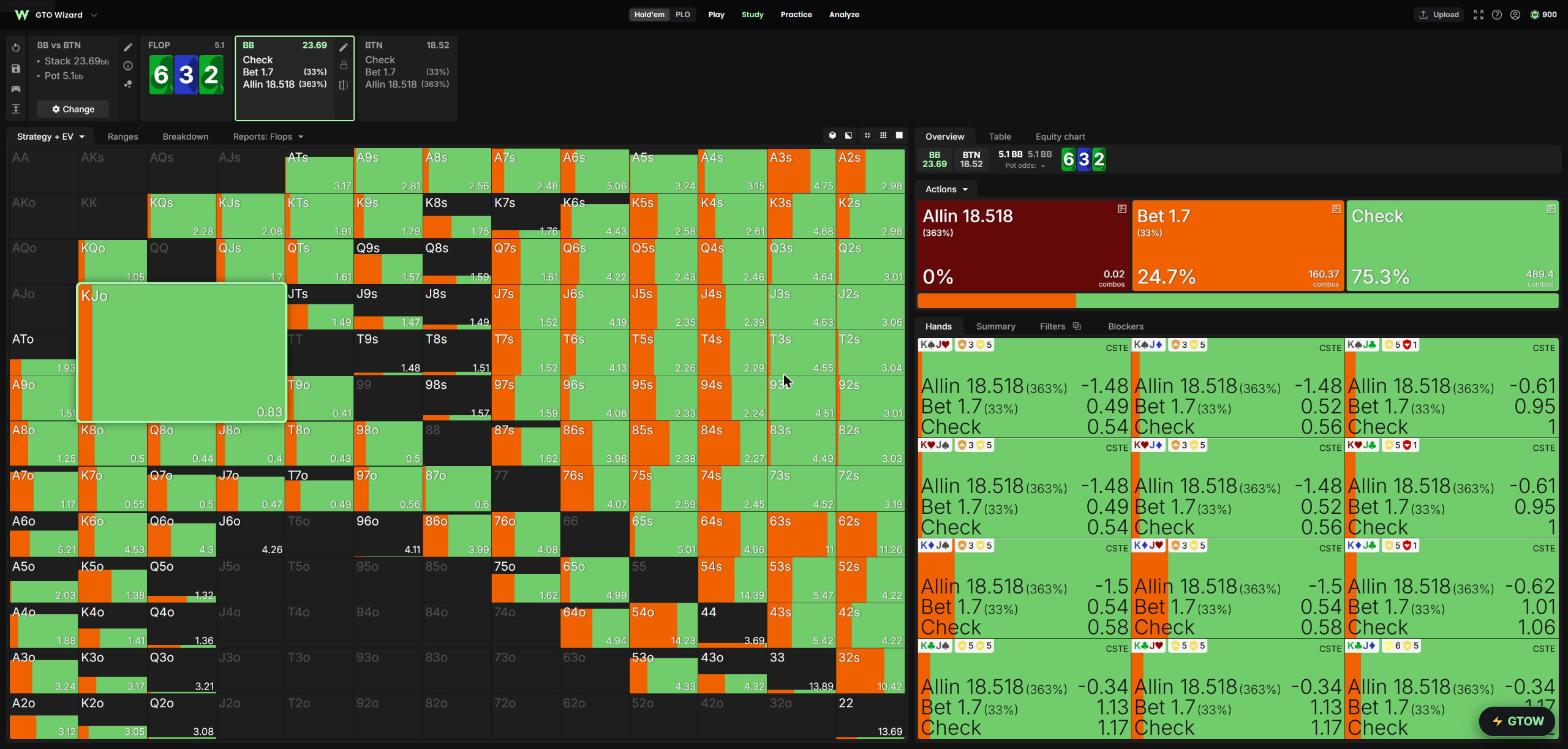This screenshot has height=749, width=1568.
Task: Switch game type to PLO
Action: click(683, 15)
